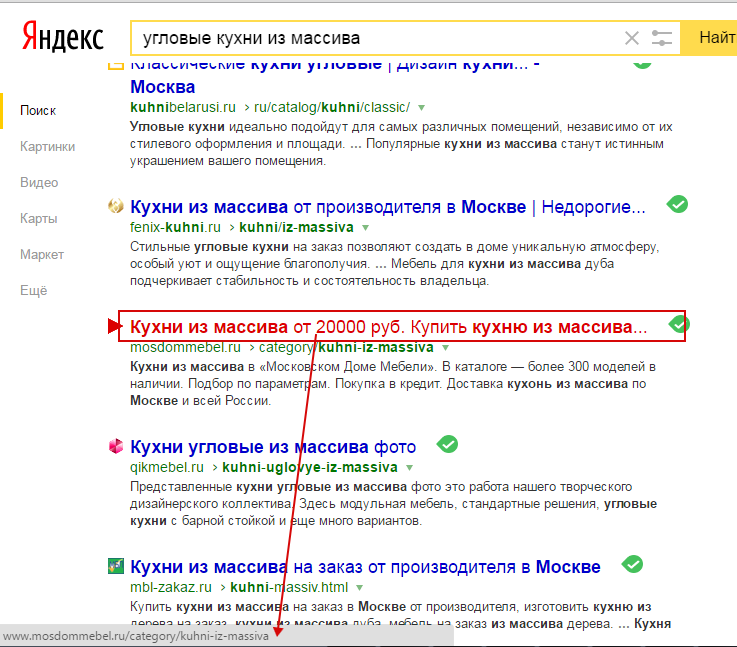
Task: Switch to Видео search tab
Action: tap(39, 183)
